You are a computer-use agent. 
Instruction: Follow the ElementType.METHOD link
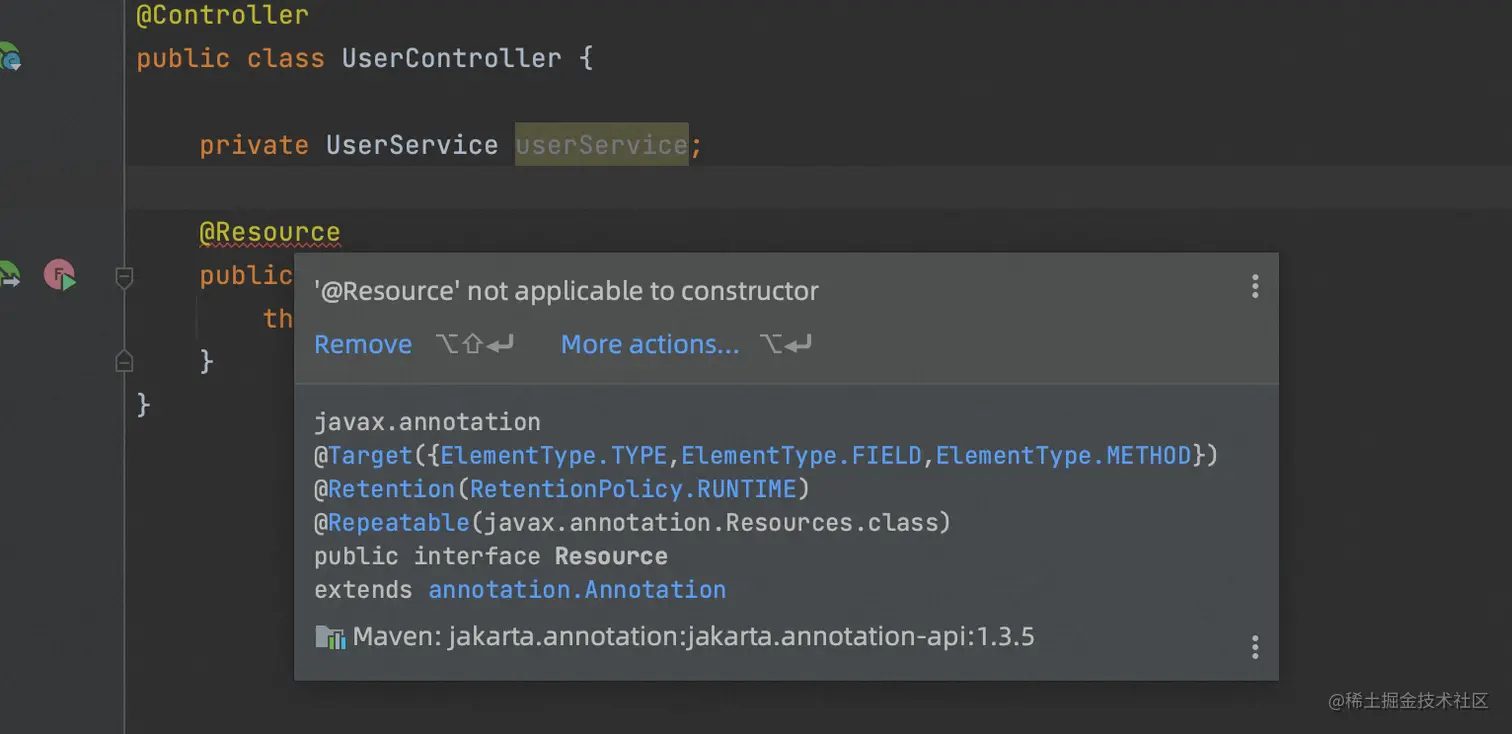tap(1063, 456)
